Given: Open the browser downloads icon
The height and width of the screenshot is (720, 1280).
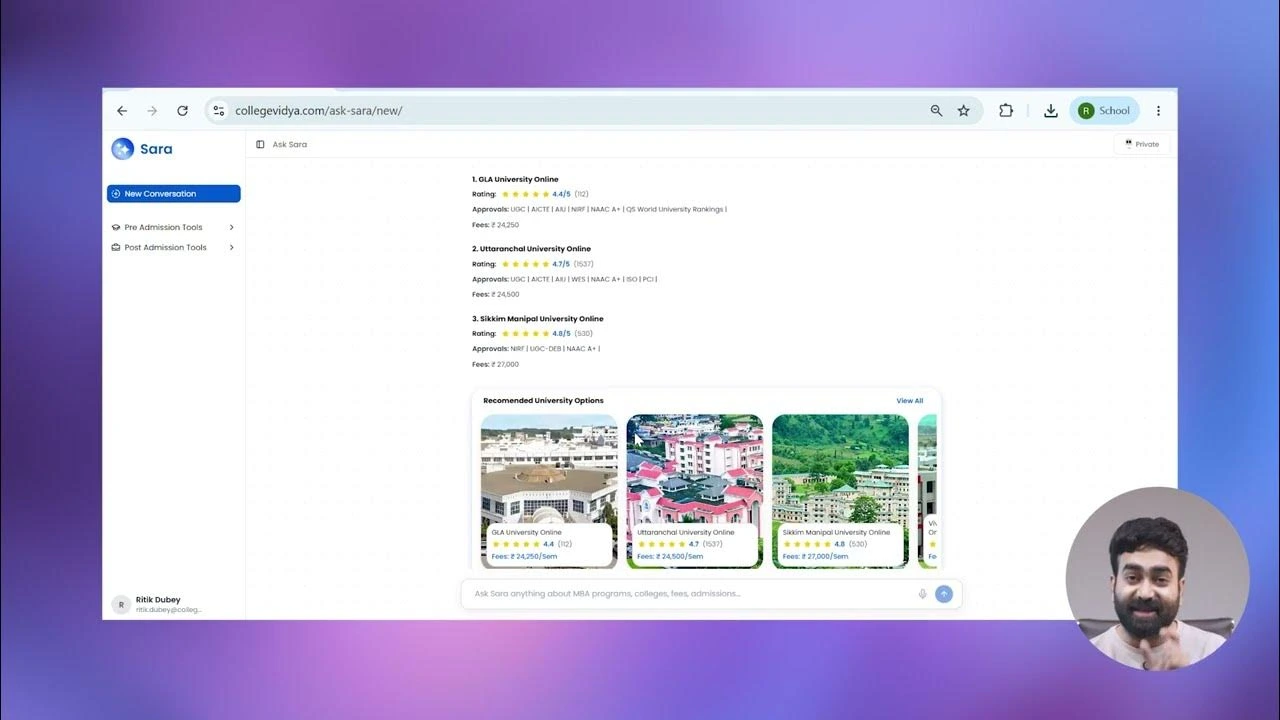Looking at the screenshot, I should (1050, 111).
